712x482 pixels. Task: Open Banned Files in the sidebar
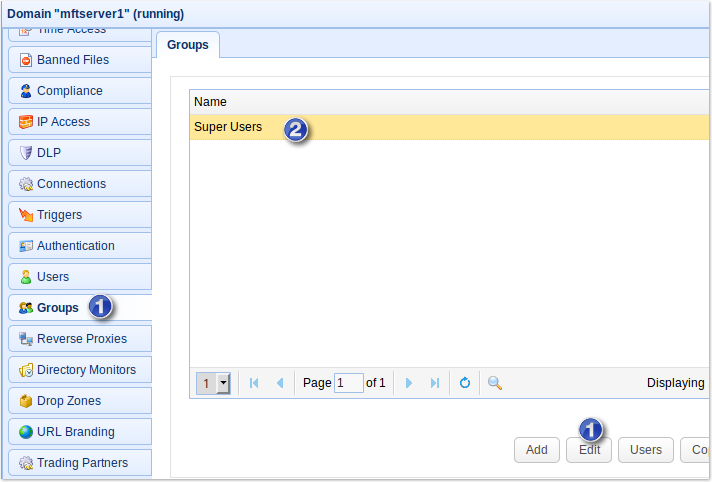click(79, 60)
